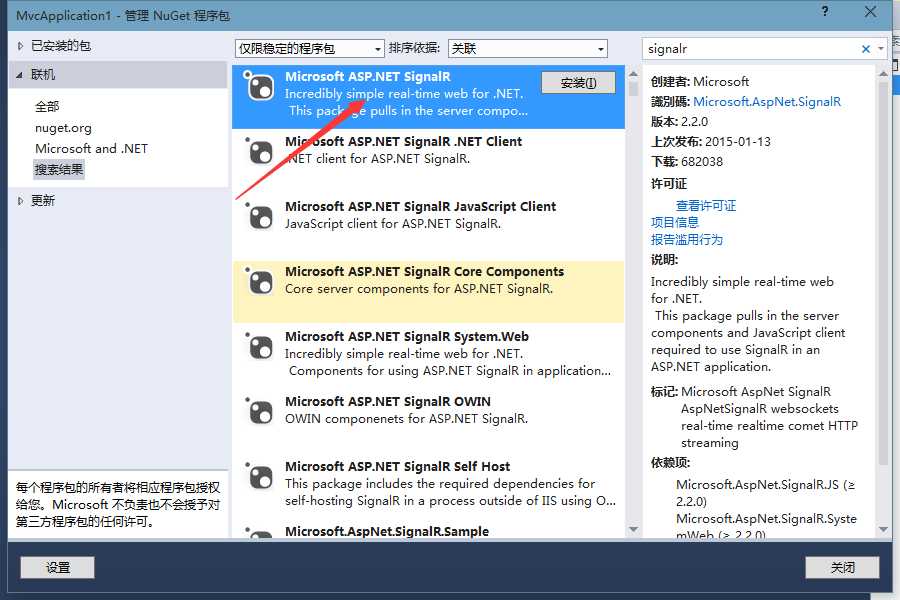Screen dimensions: 900x600
Task: Click the package list scroll-down arrow
Action: (x=633, y=529)
